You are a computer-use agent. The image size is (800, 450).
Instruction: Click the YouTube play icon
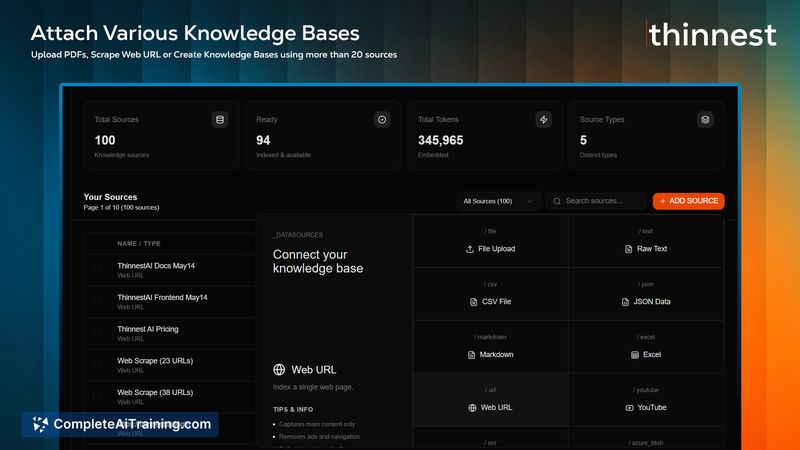pos(629,408)
